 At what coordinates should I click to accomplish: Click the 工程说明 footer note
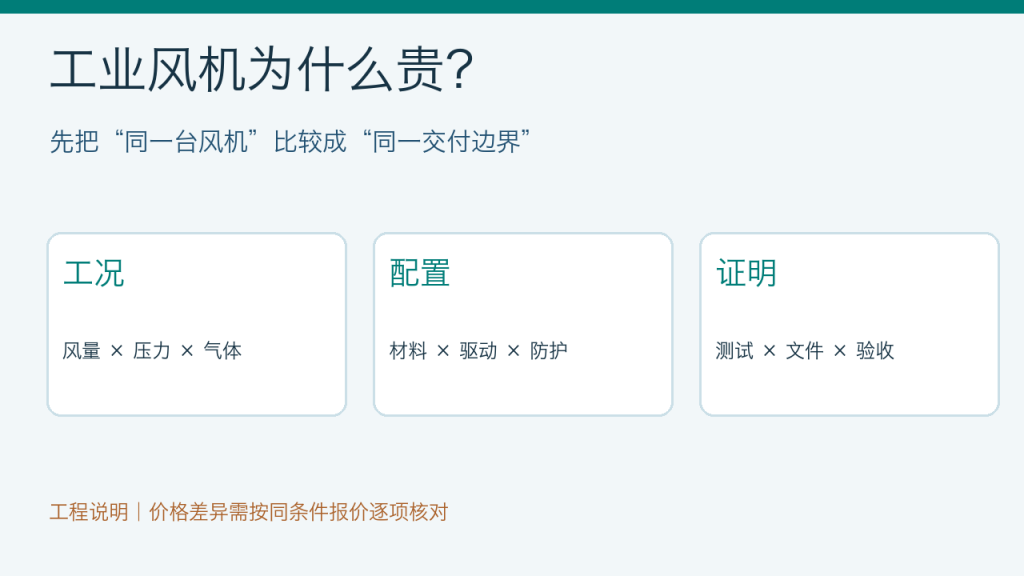tap(249, 512)
